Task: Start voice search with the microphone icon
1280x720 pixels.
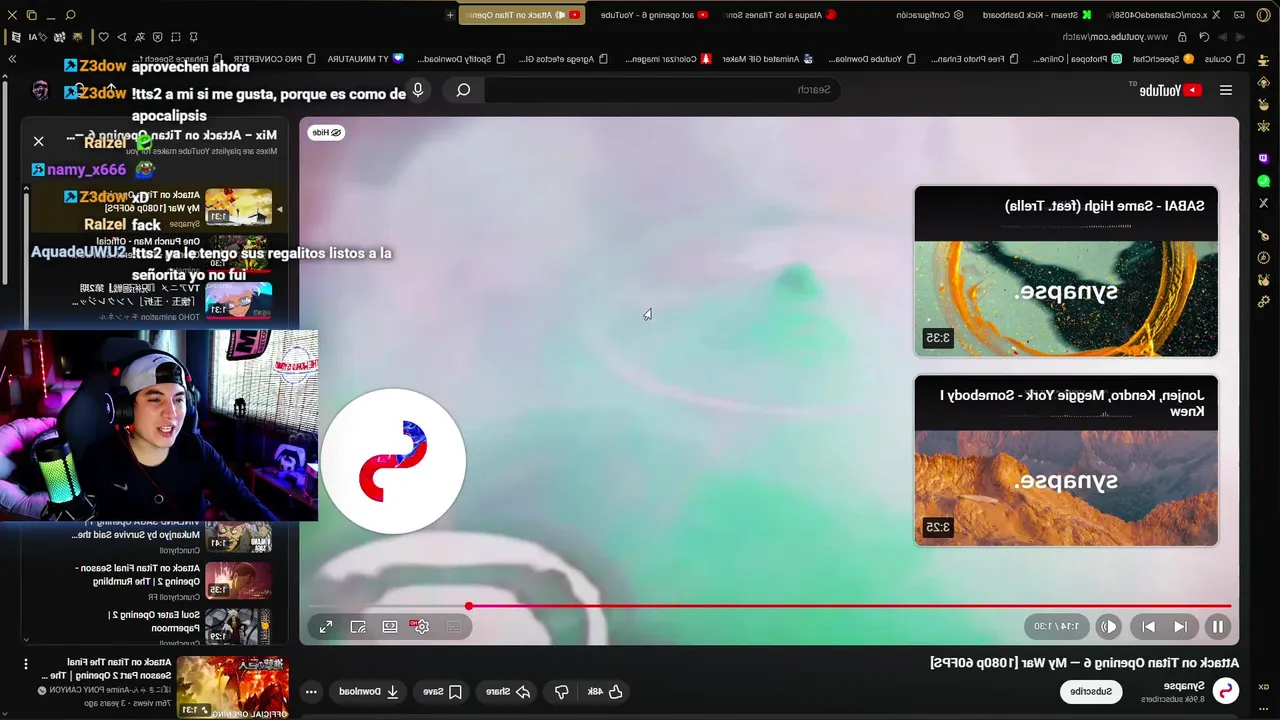Action: point(418,90)
